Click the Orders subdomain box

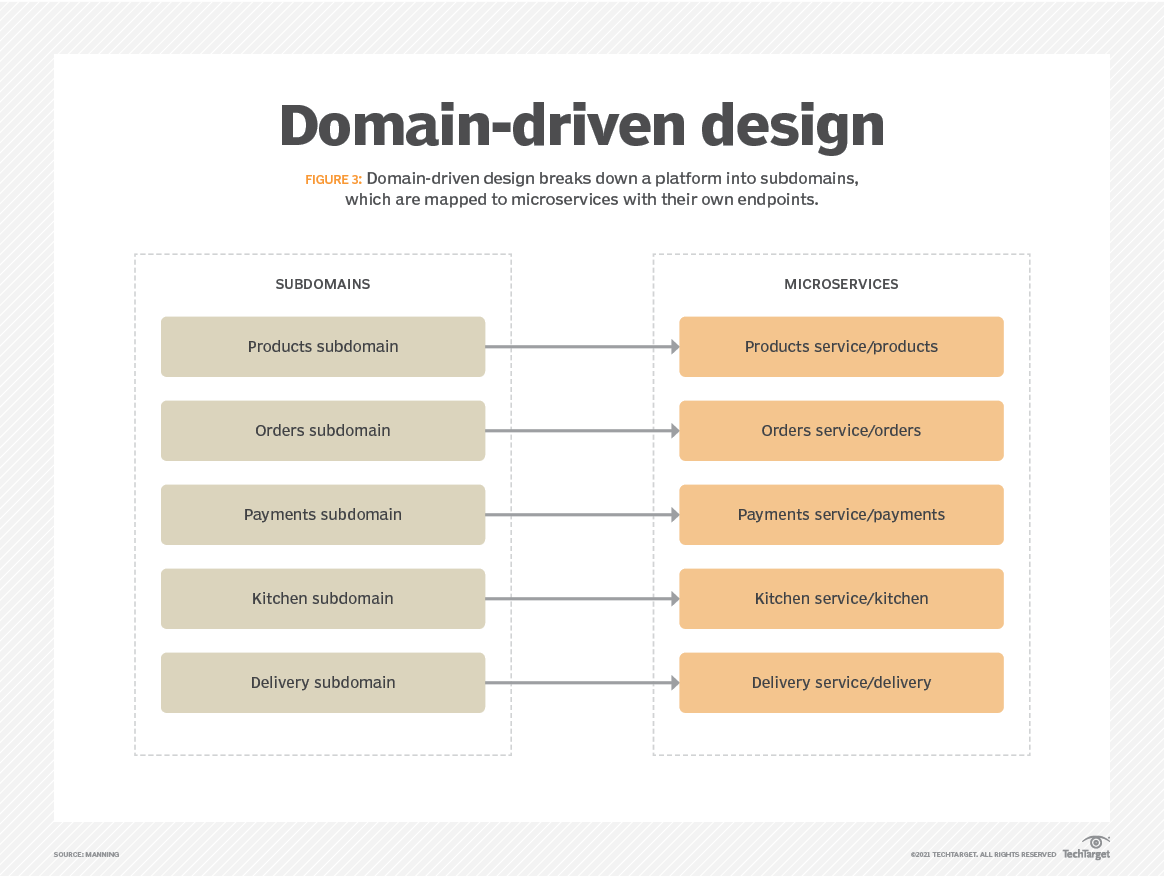(x=323, y=431)
